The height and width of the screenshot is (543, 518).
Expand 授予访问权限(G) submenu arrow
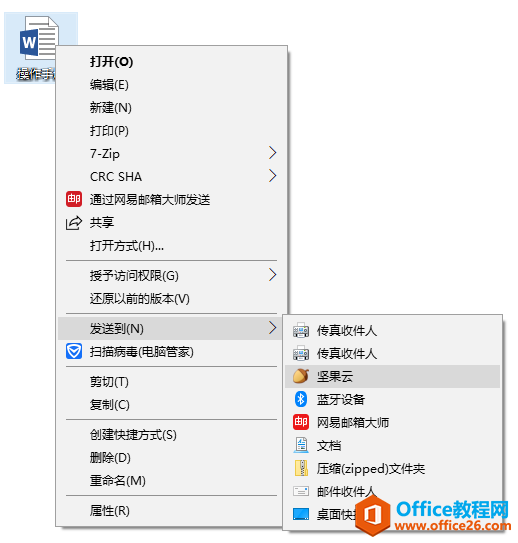click(x=273, y=275)
